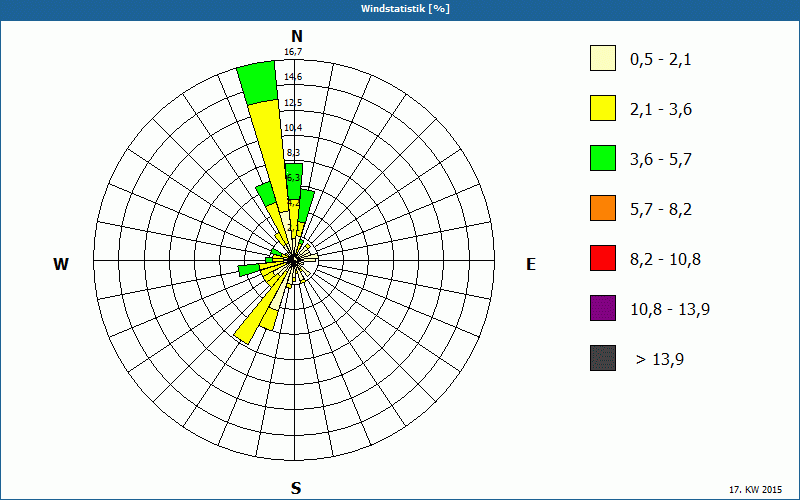Click the legend label 3,6 - 5,7
The image size is (800, 500).
coord(661,160)
